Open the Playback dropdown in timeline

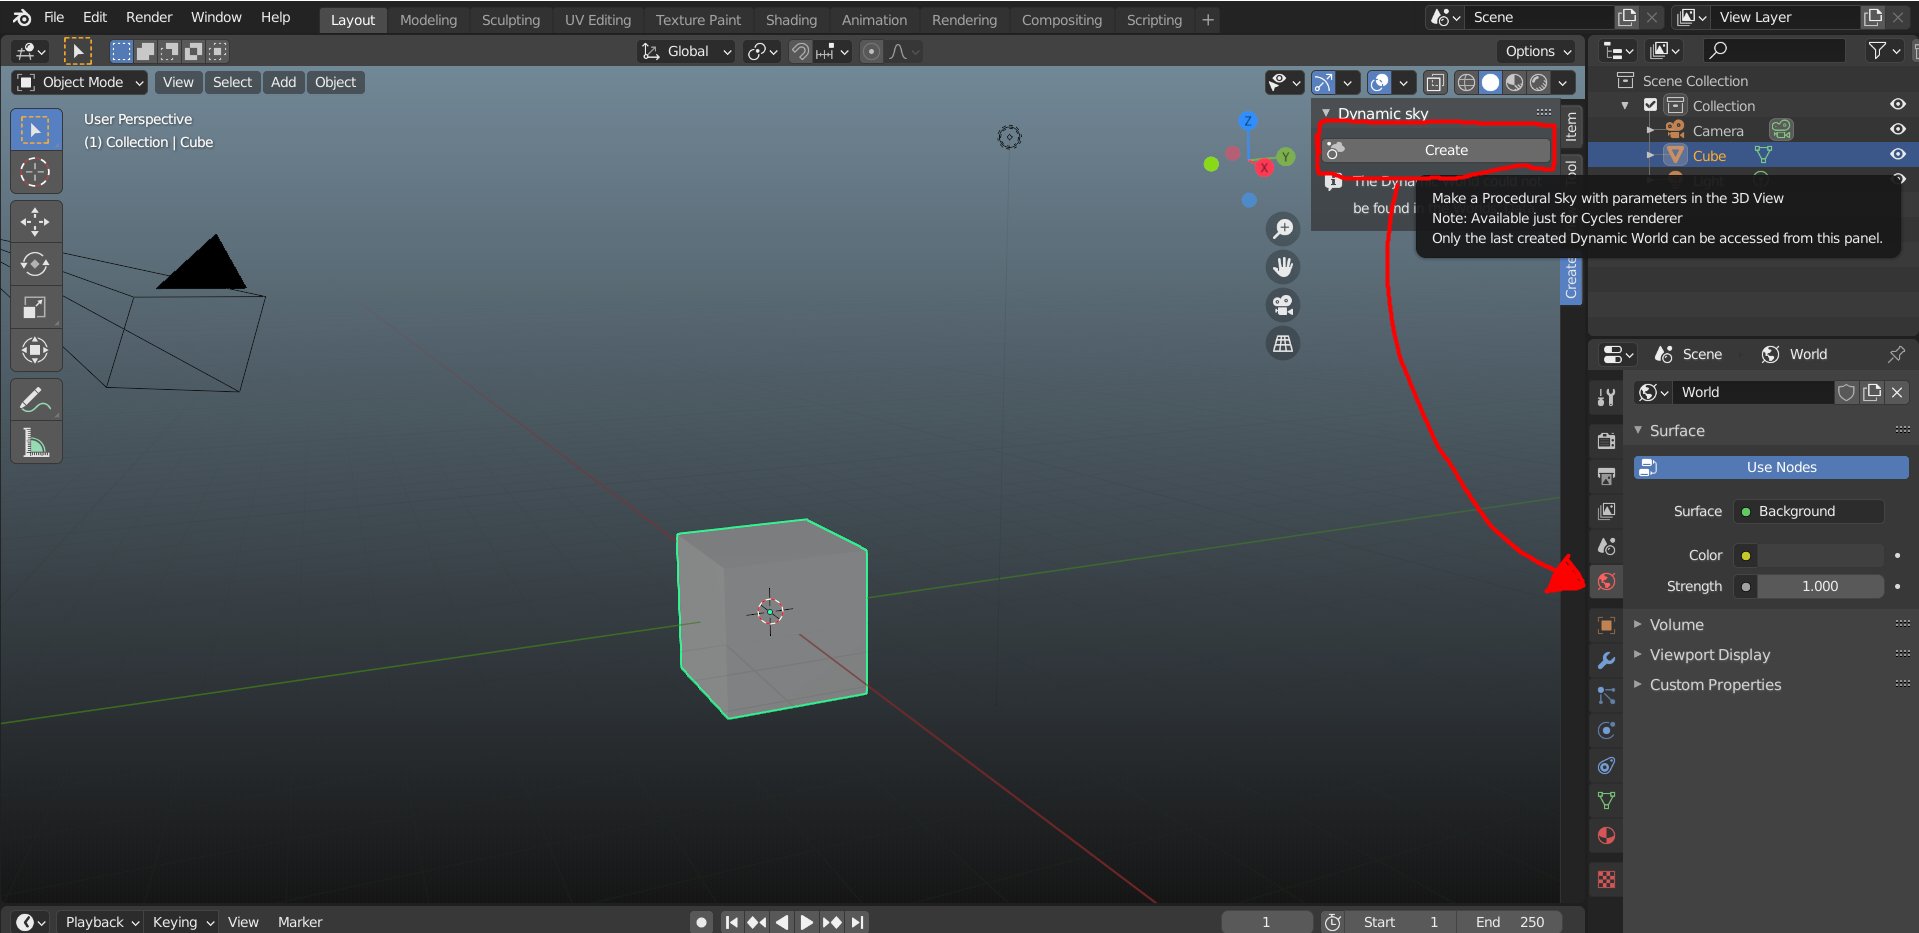100,922
